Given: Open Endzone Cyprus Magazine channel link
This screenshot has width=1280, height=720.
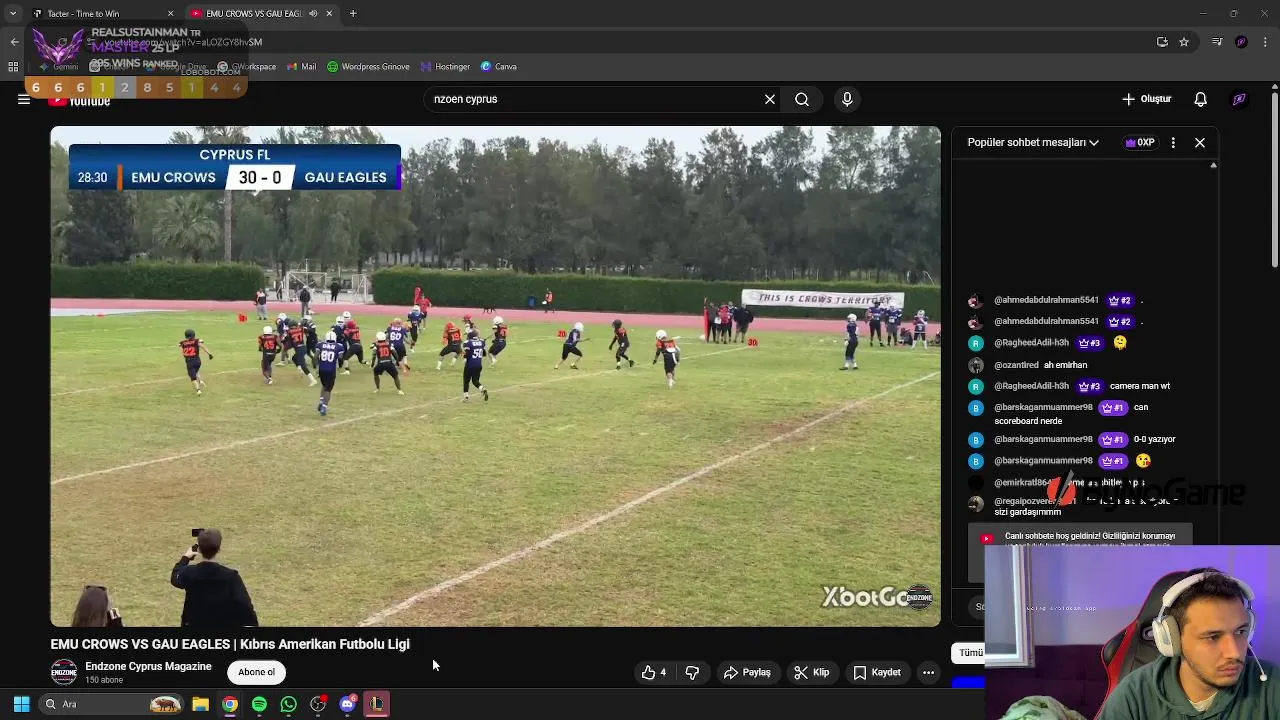Looking at the screenshot, I should tap(148, 666).
